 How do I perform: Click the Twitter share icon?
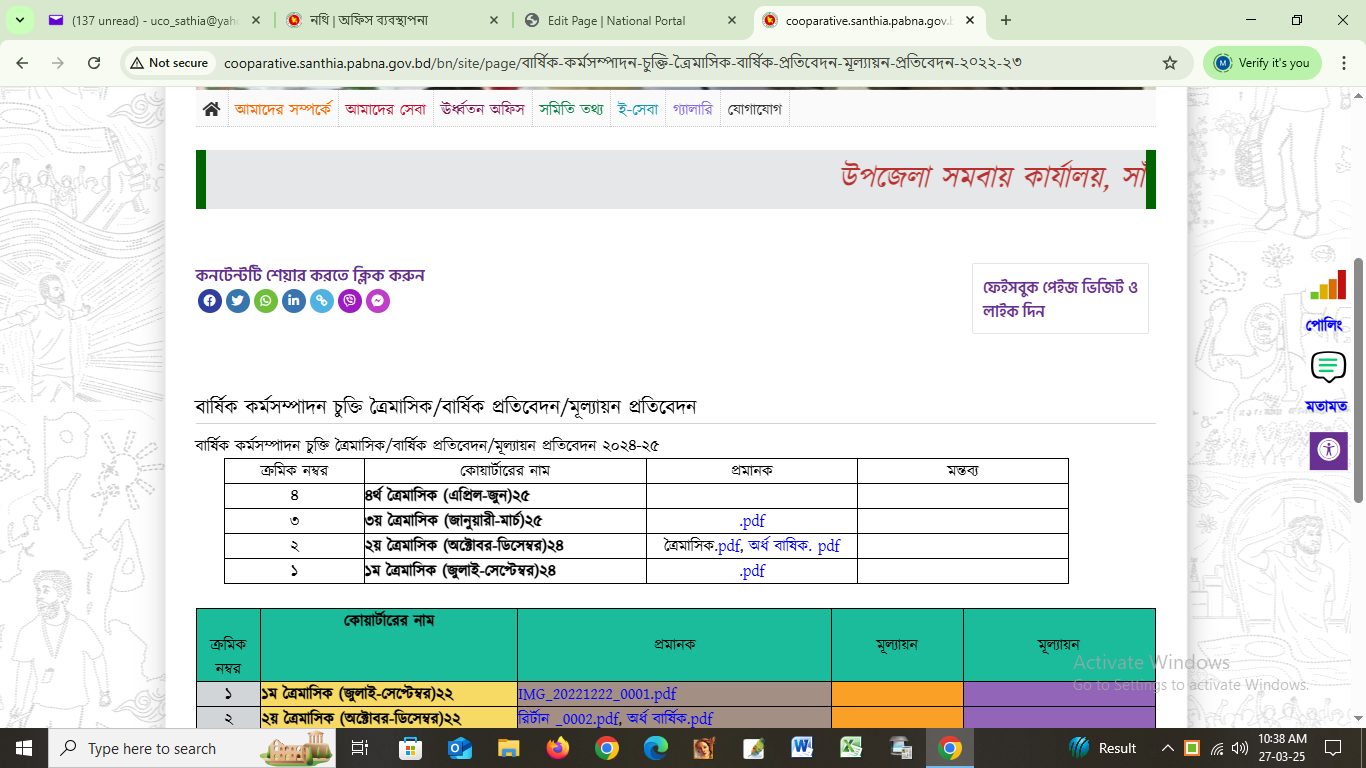click(x=238, y=301)
